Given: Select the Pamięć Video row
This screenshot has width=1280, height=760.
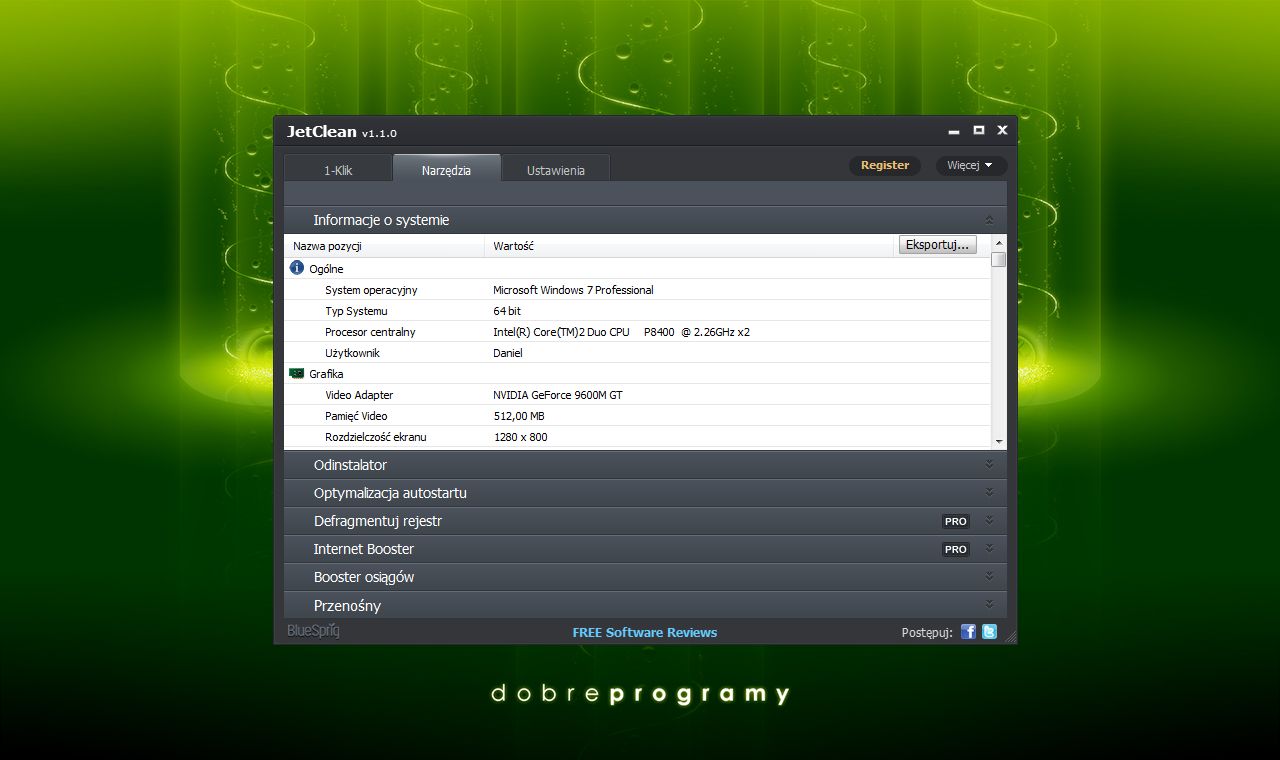Looking at the screenshot, I should pyautogui.click(x=638, y=415).
